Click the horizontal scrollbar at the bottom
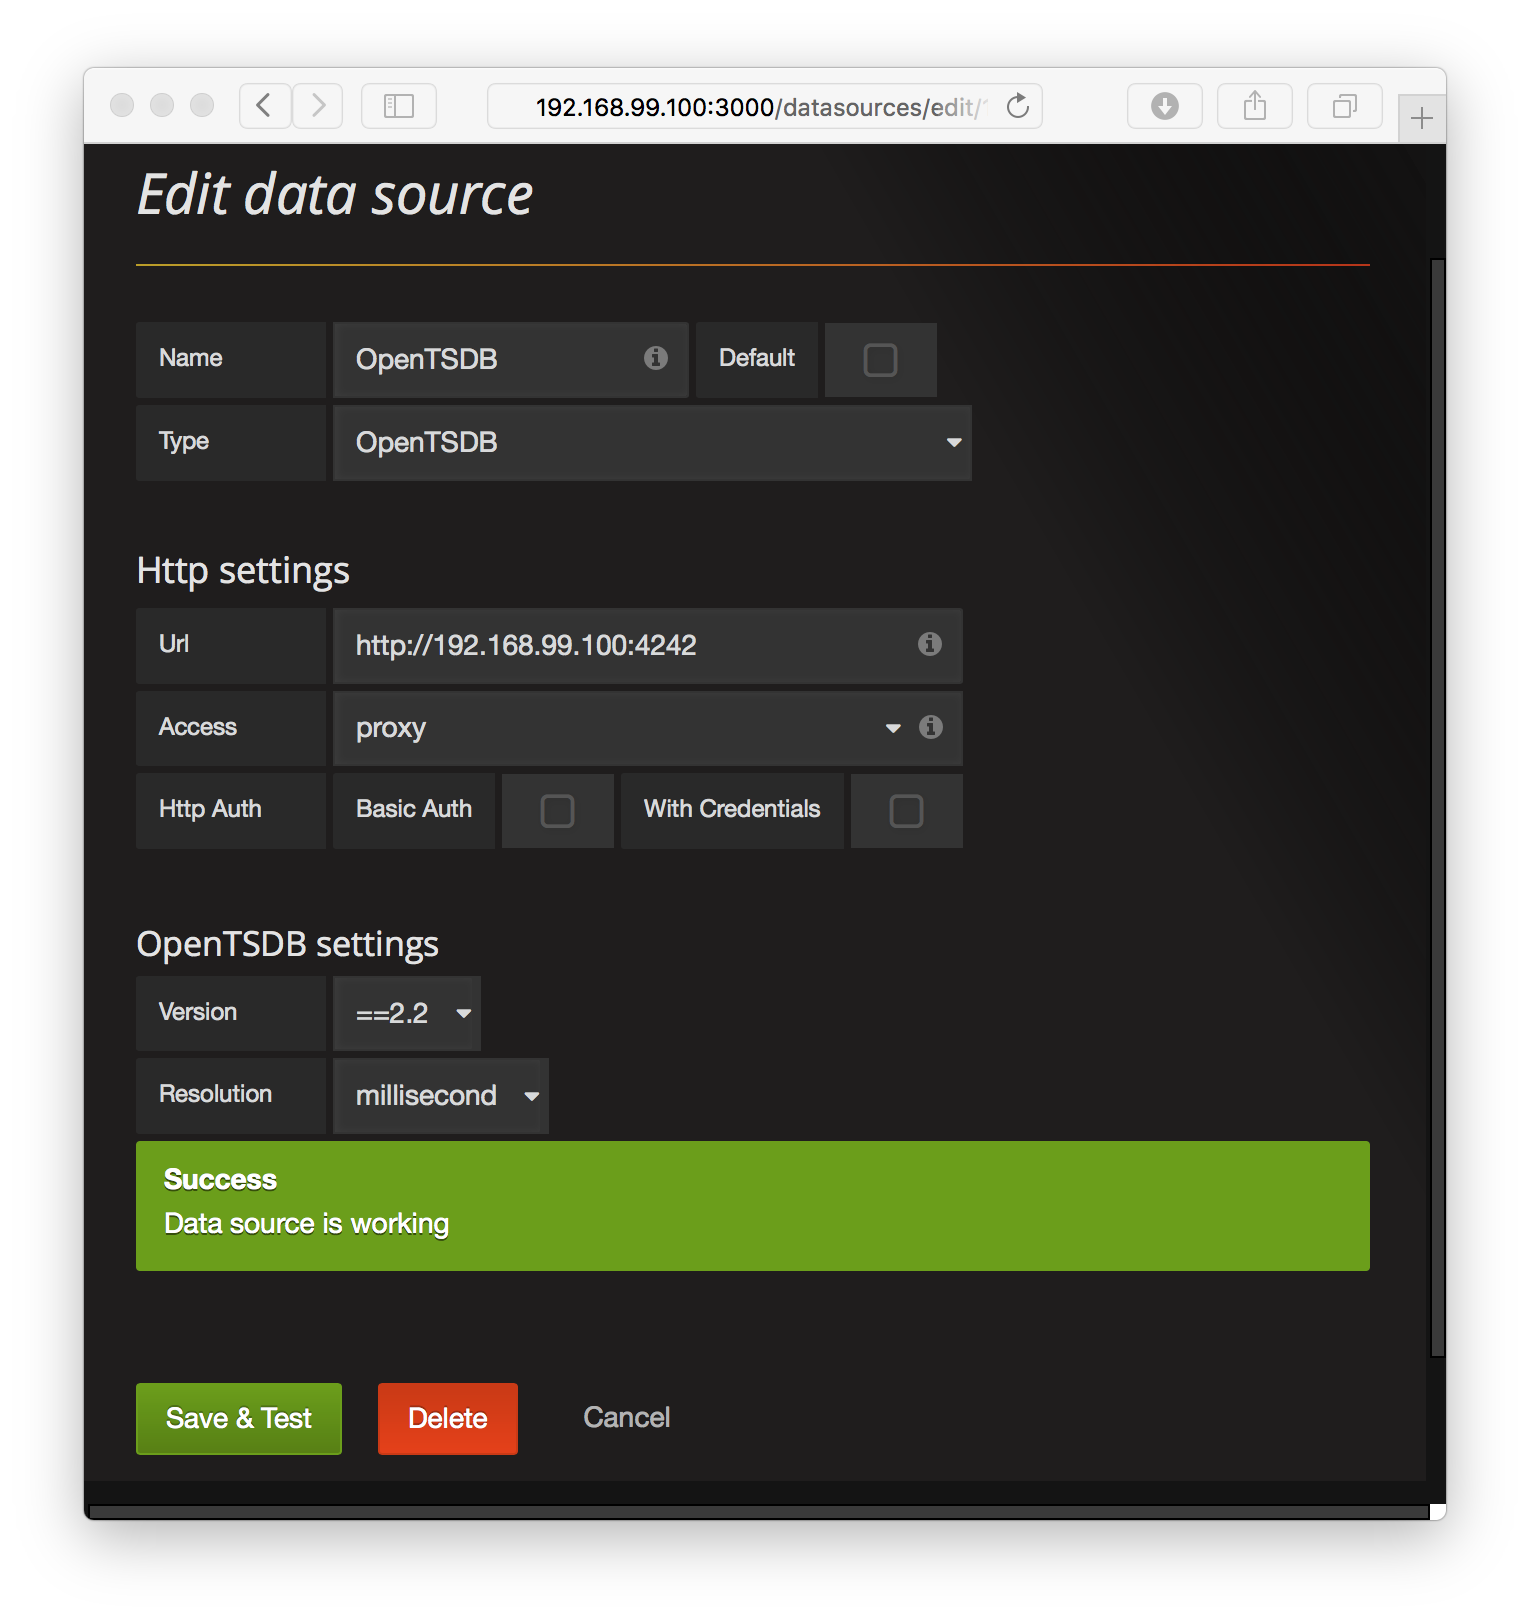Image resolution: width=1530 pixels, height=1620 pixels. pos(760,1512)
